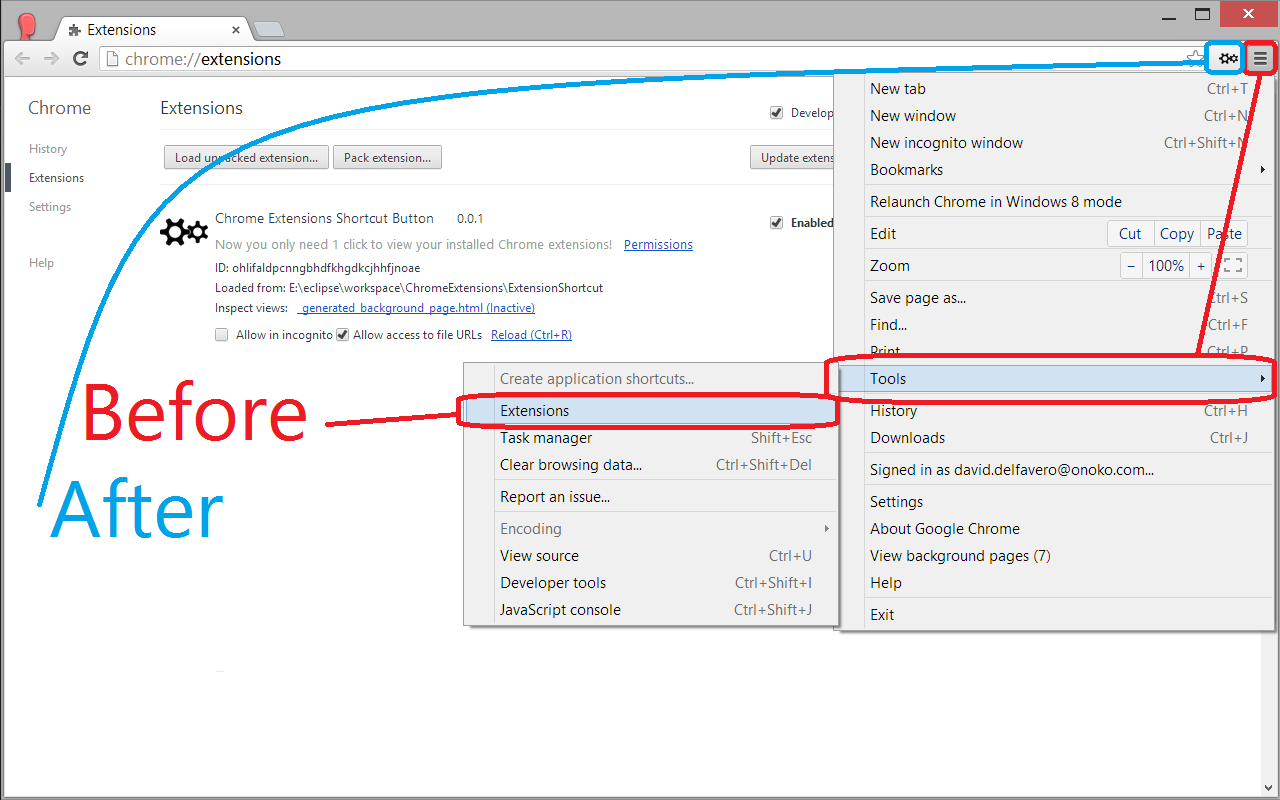Increase zoom with the plus button
Image resolution: width=1280 pixels, height=800 pixels.
click(x=1201, y=266)
